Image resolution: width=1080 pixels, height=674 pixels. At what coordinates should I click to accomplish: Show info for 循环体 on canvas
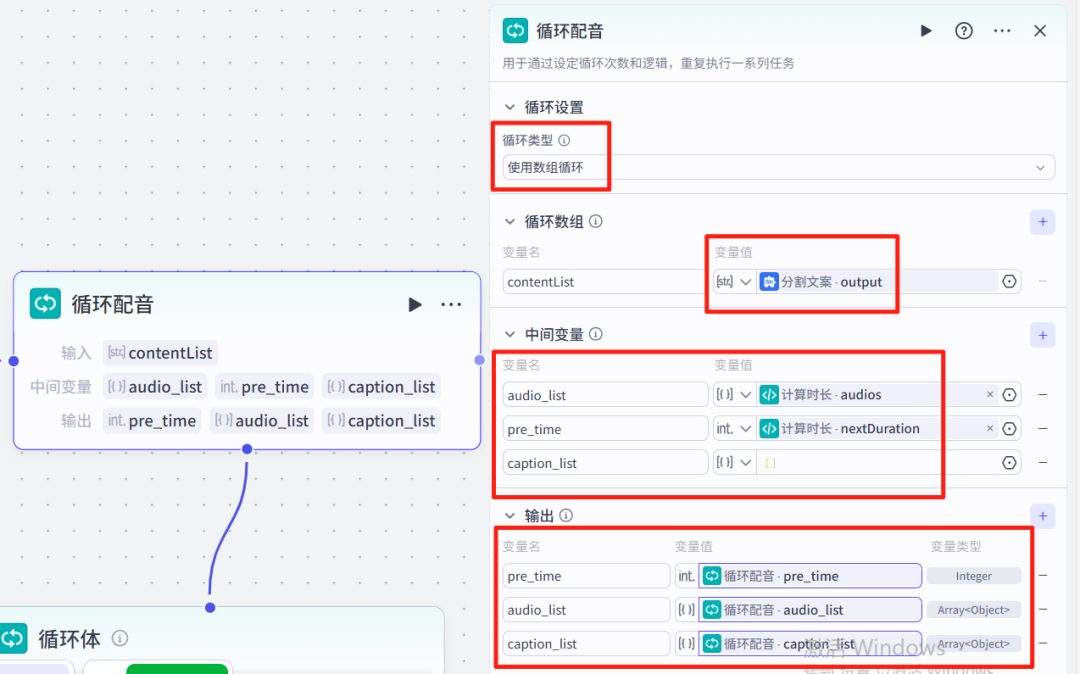[x=120, y=638]
